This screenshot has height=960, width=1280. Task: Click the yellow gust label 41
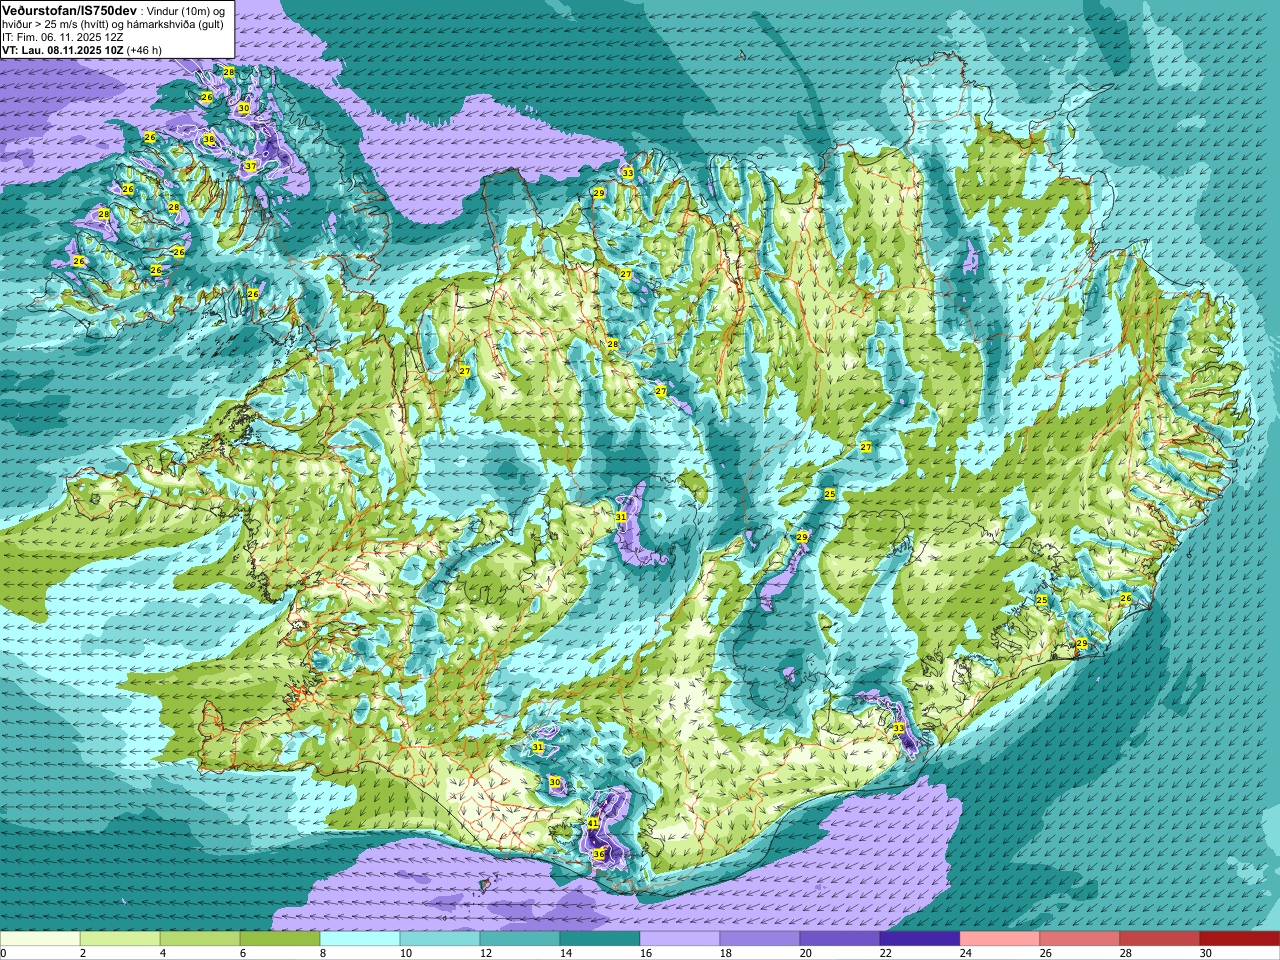coord(593,823)
